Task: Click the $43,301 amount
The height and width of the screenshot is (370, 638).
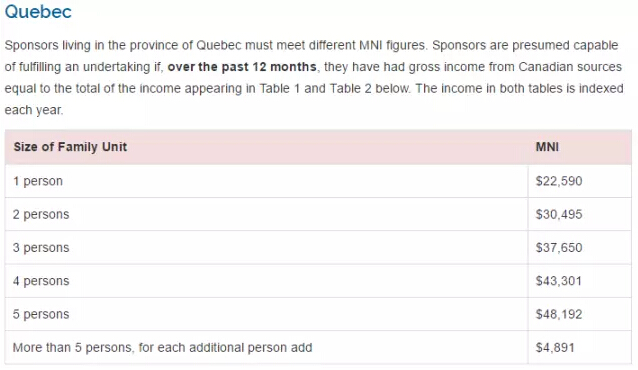Action: (559, 281)
